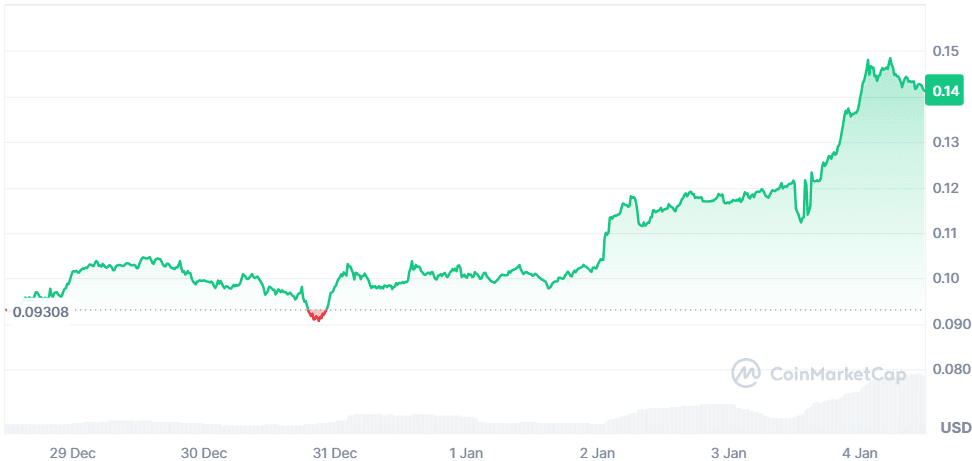Select the 29 Dec date marker
972x461 pixels.
pyautogui.click(x=72, y=452)
